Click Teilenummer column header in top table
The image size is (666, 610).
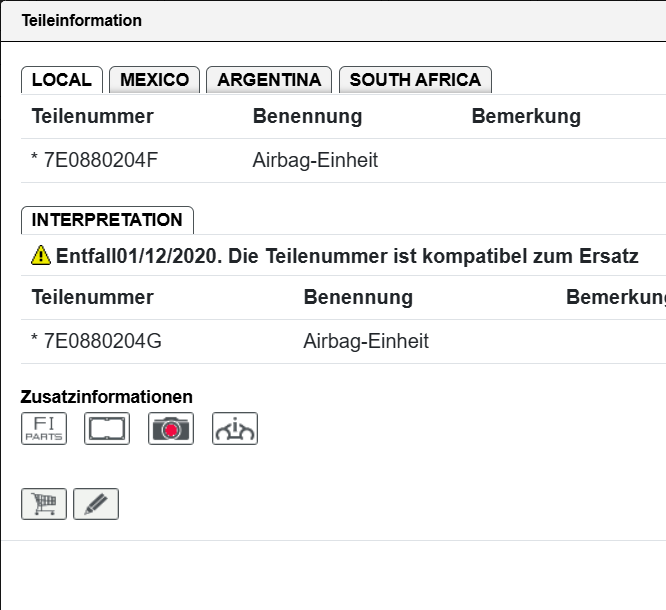point(93,116)
